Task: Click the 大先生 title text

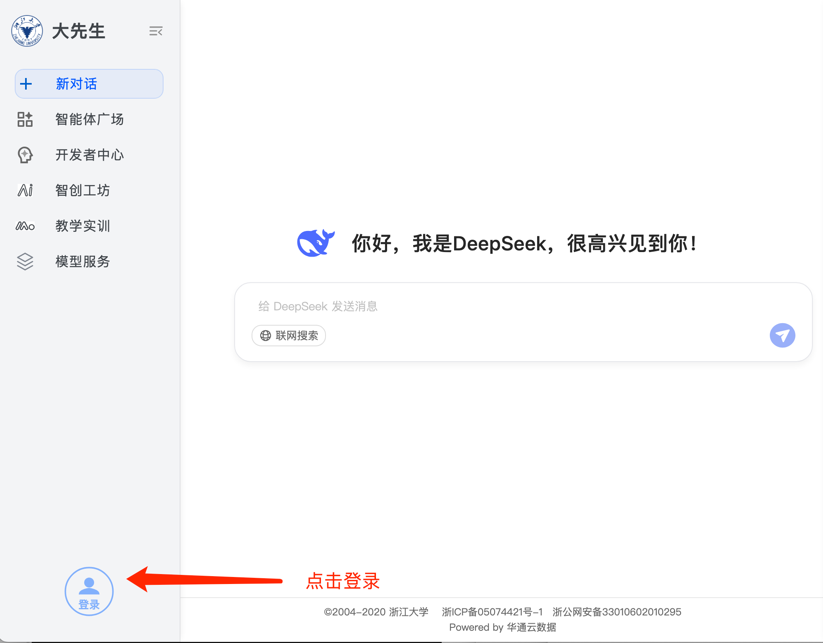Action: [x=78, y=32]
